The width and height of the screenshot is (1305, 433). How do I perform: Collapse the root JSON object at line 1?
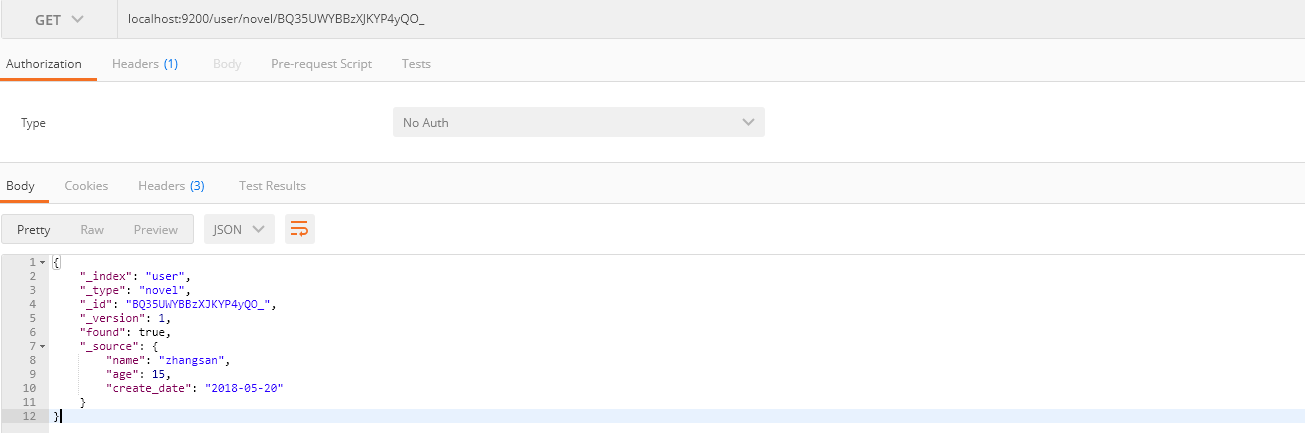tap(42, 262)
